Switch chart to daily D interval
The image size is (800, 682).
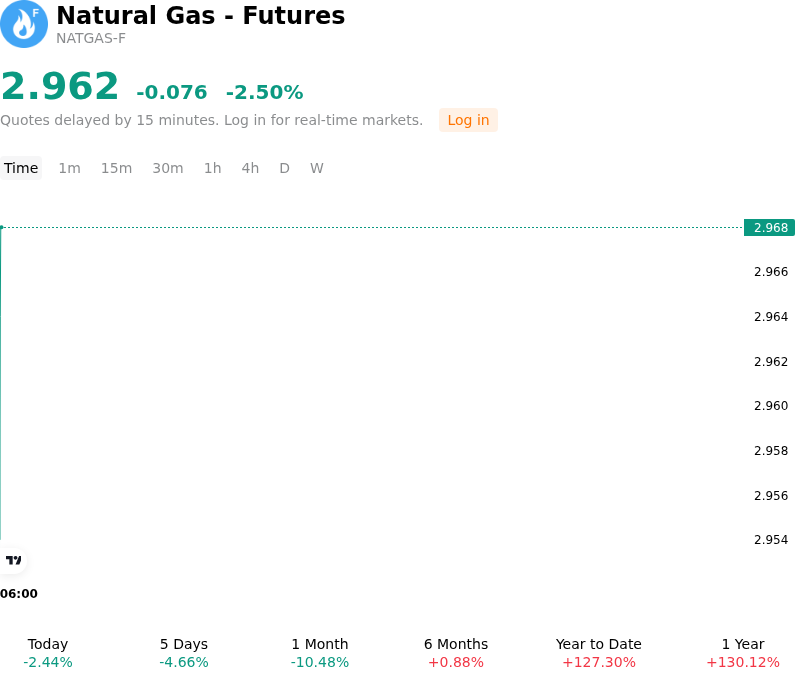[x=285, y=168]
